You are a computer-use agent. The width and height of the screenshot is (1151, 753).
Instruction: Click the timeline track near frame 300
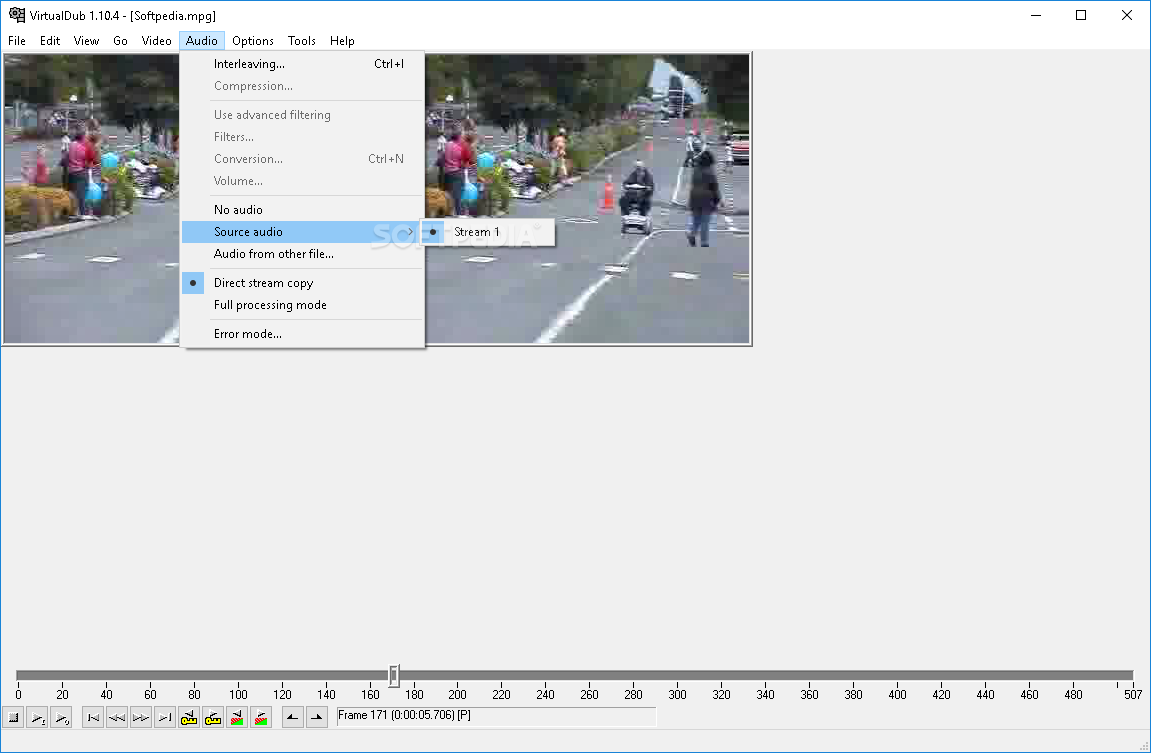click(678, 674)
